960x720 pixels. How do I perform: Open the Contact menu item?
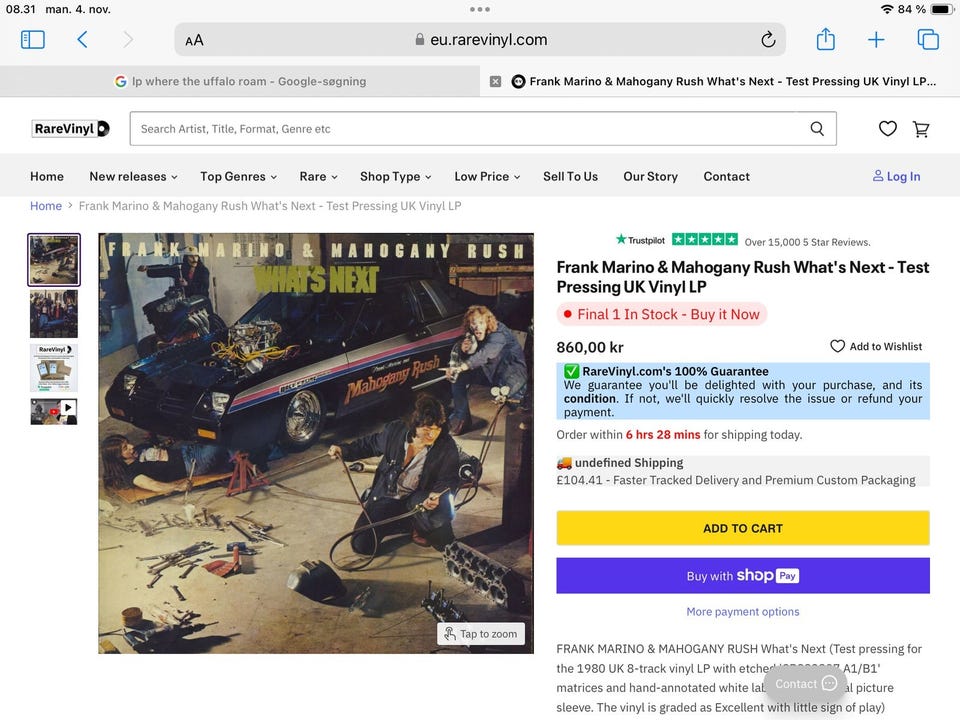click(726, 176)
